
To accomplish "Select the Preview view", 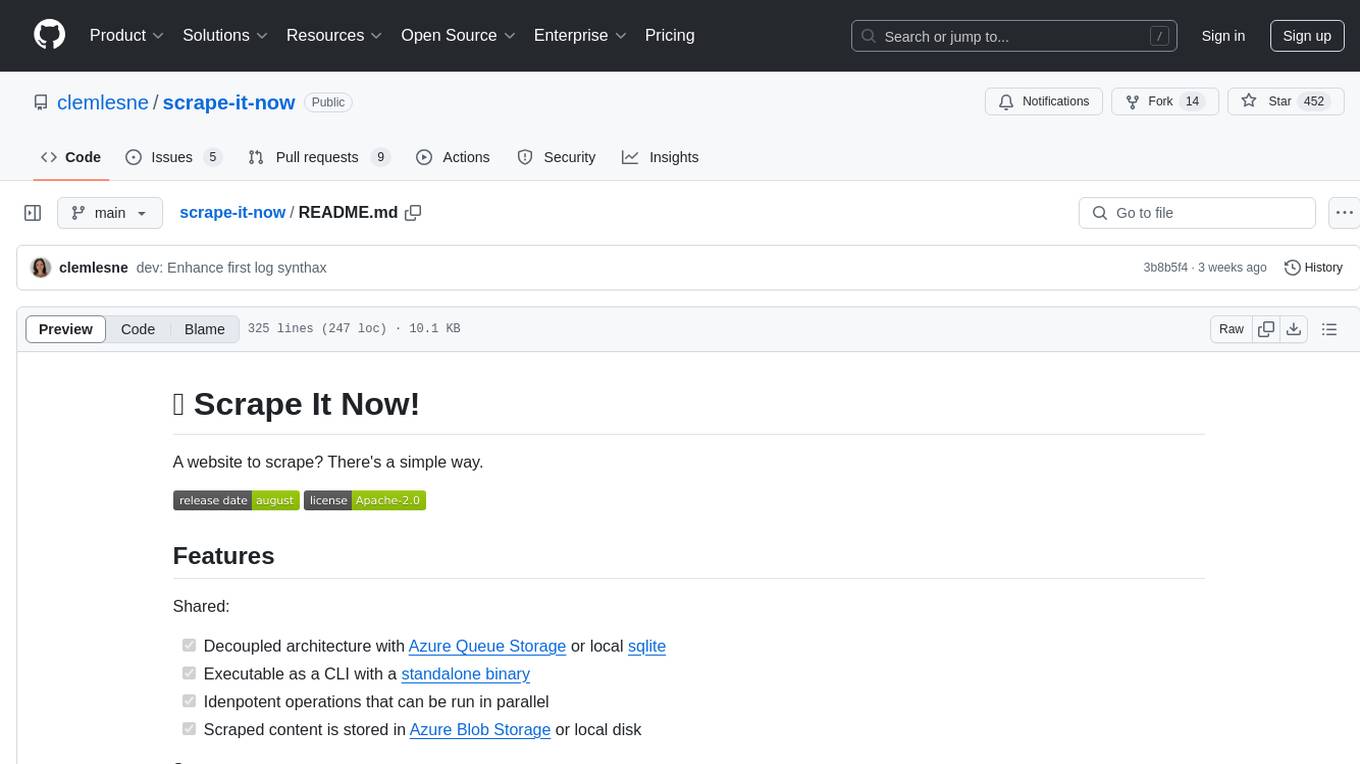I will (66, 329).
